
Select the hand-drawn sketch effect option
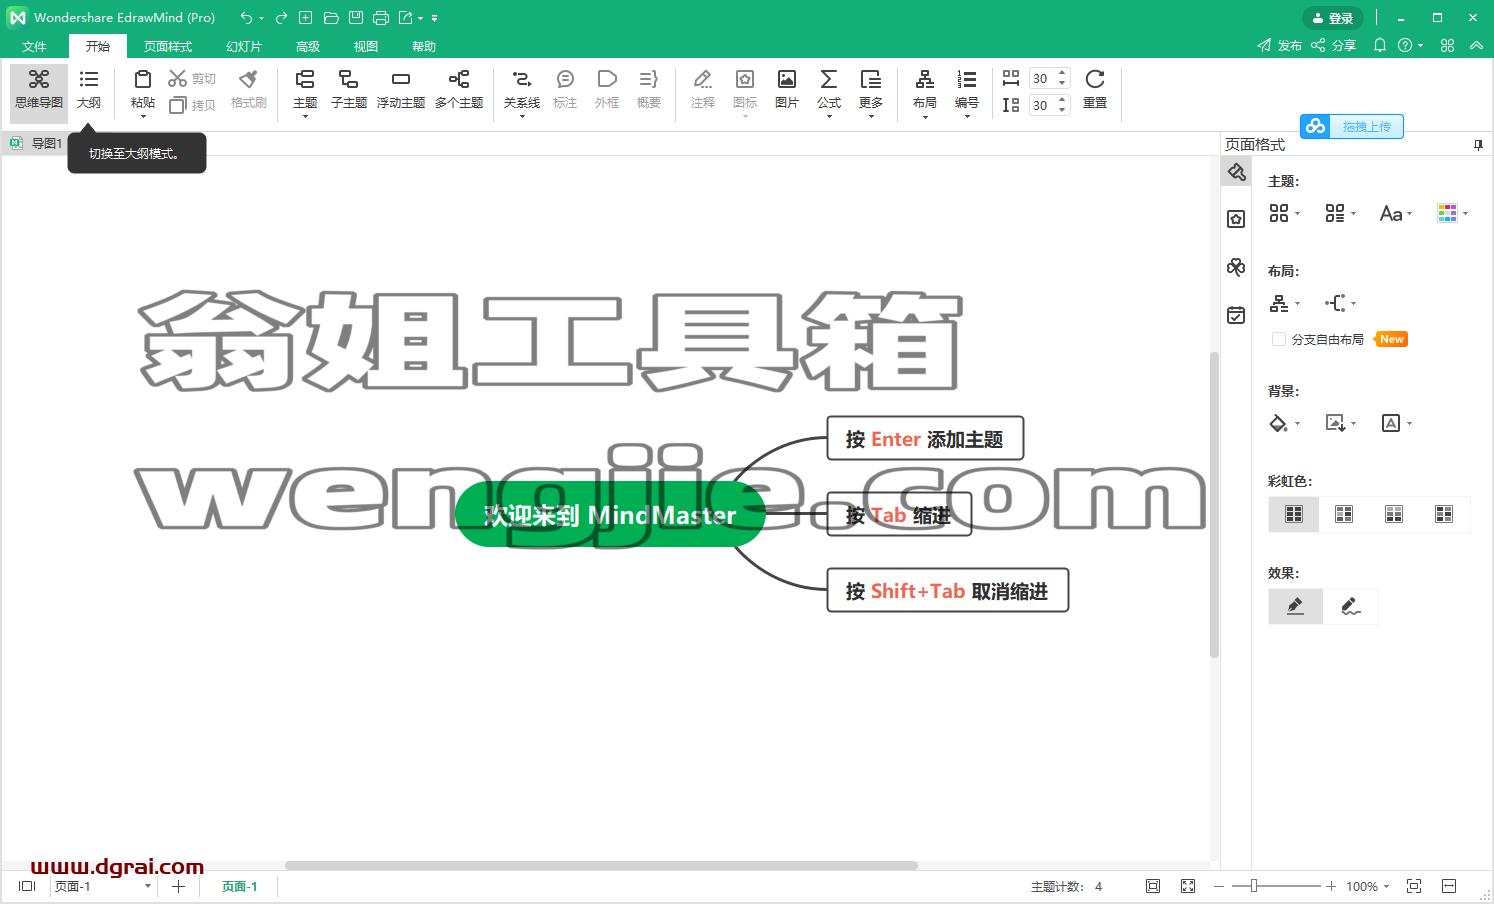tap(1351, 606)
